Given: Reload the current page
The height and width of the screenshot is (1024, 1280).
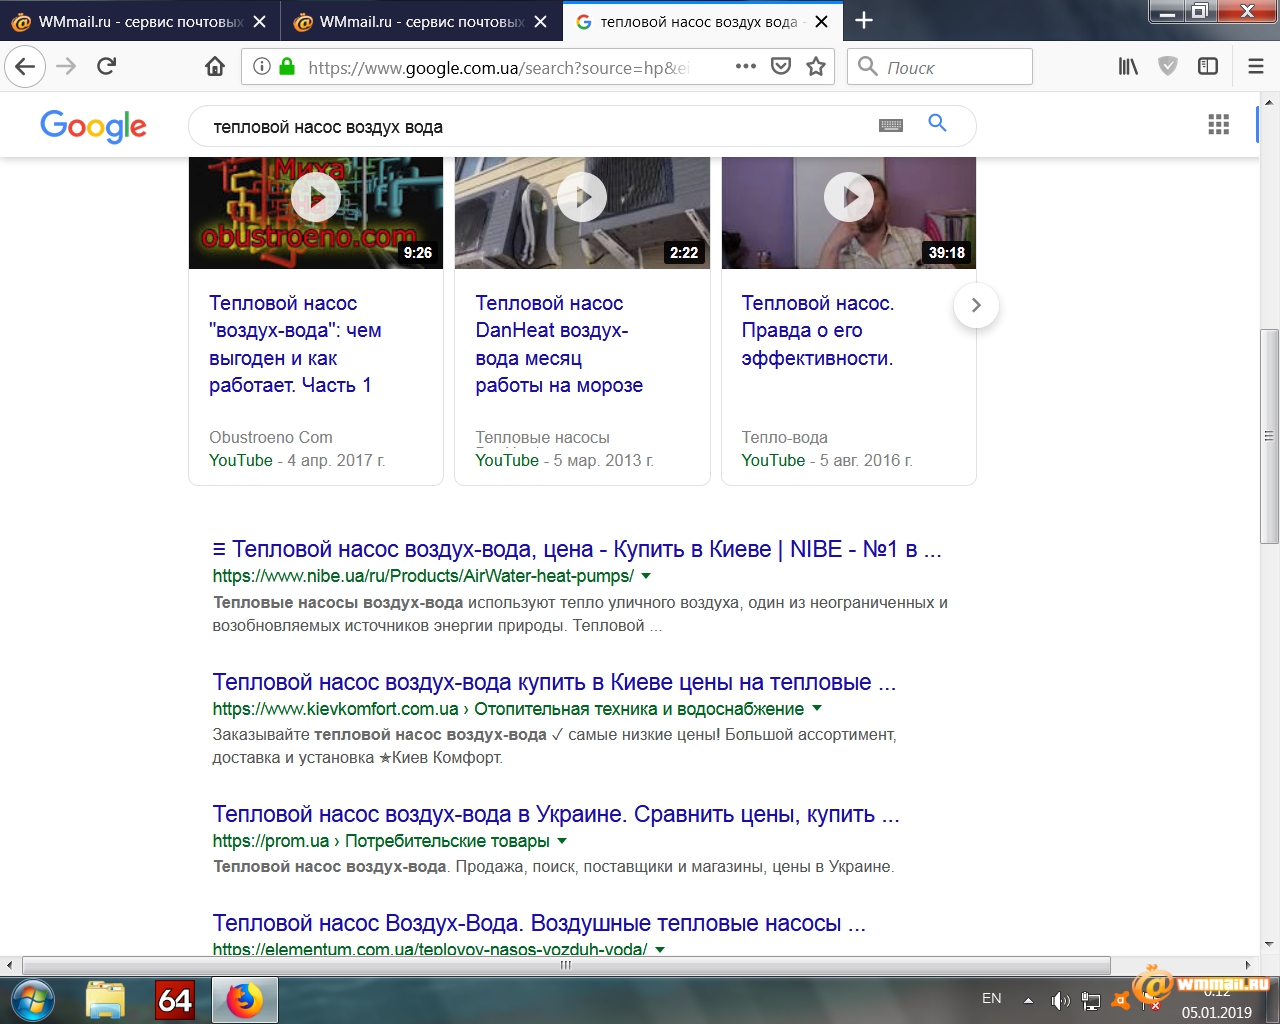Looking at the screenshot, I should coord(107,67).
